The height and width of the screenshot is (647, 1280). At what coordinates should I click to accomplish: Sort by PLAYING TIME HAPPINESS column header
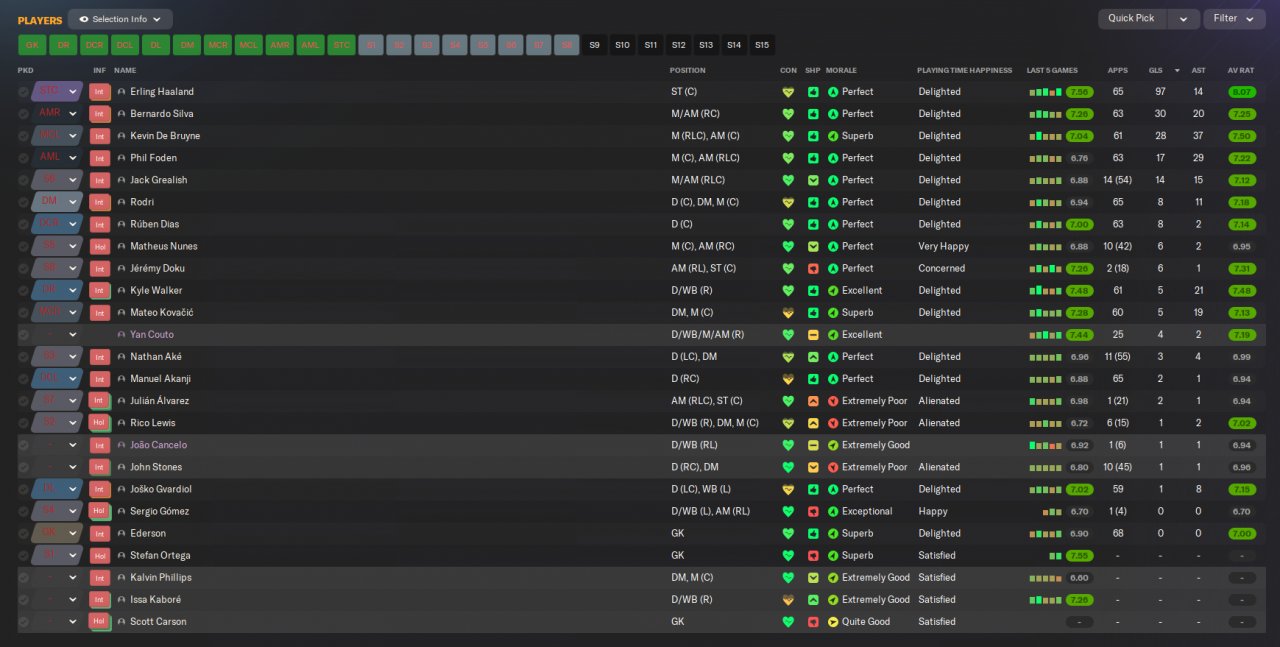pyautogui.click(x=964, y=71)
